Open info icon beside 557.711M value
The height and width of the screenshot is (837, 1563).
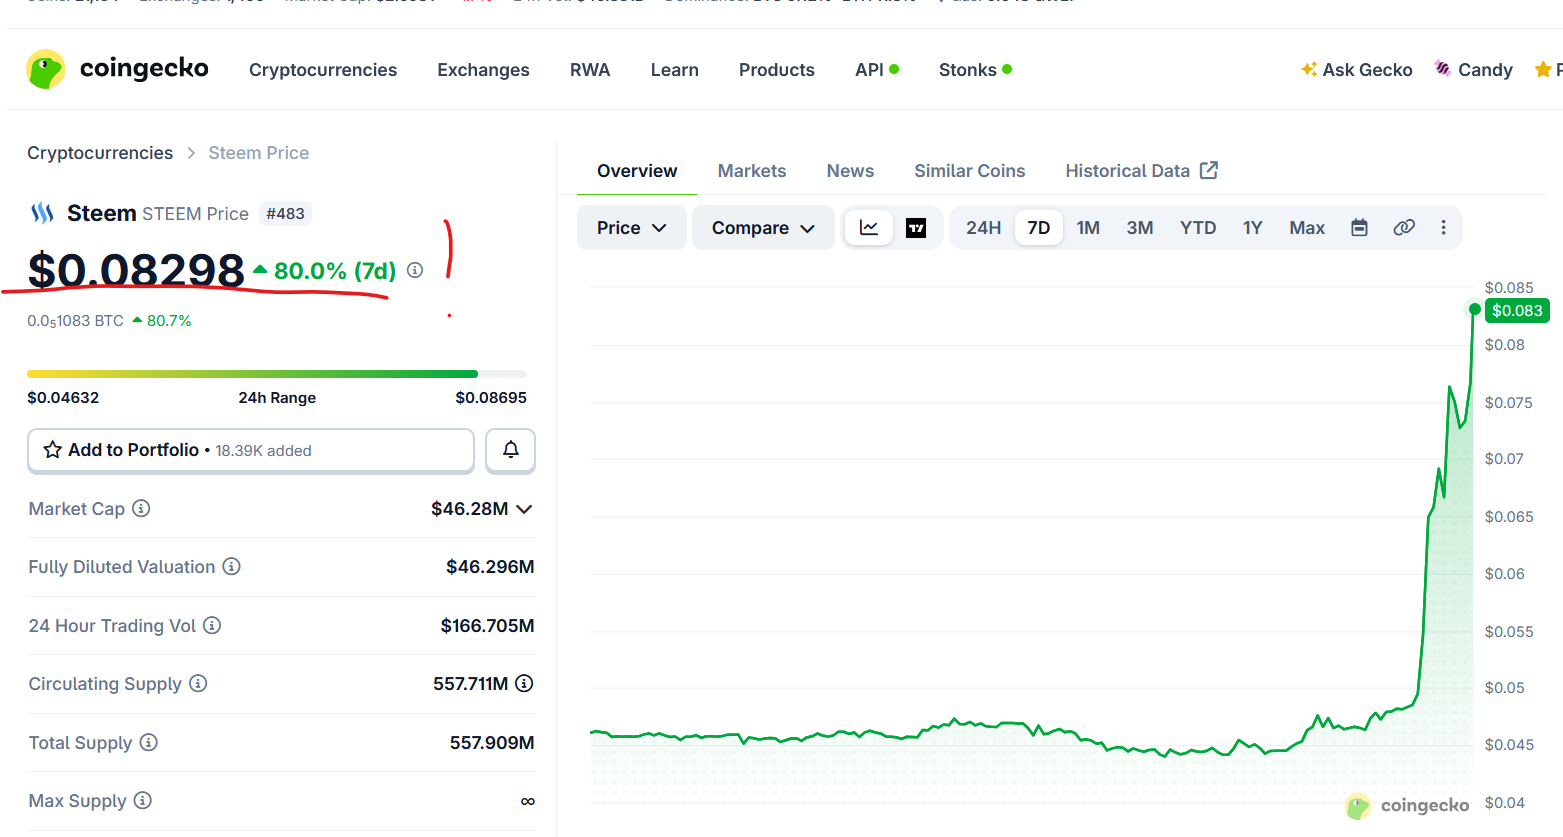pos(524,683)
